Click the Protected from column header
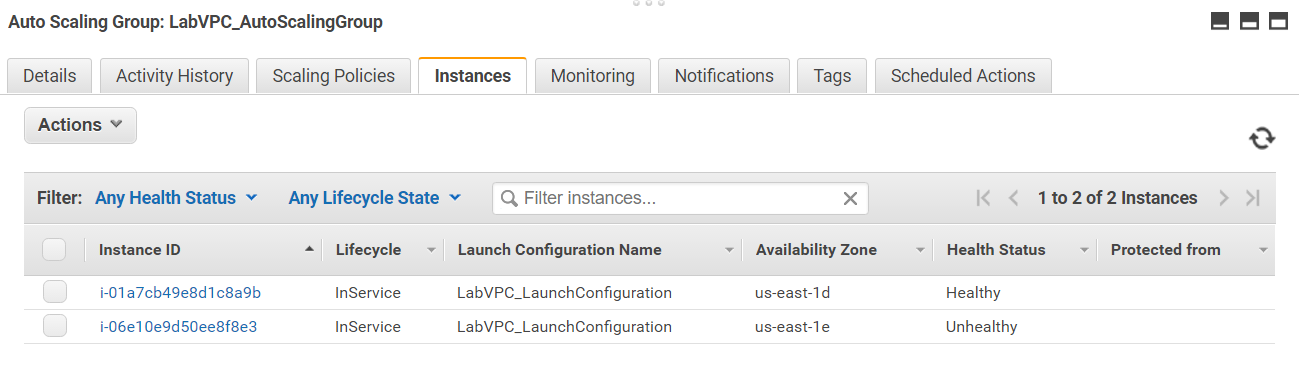 click(x=1165, y=250)
